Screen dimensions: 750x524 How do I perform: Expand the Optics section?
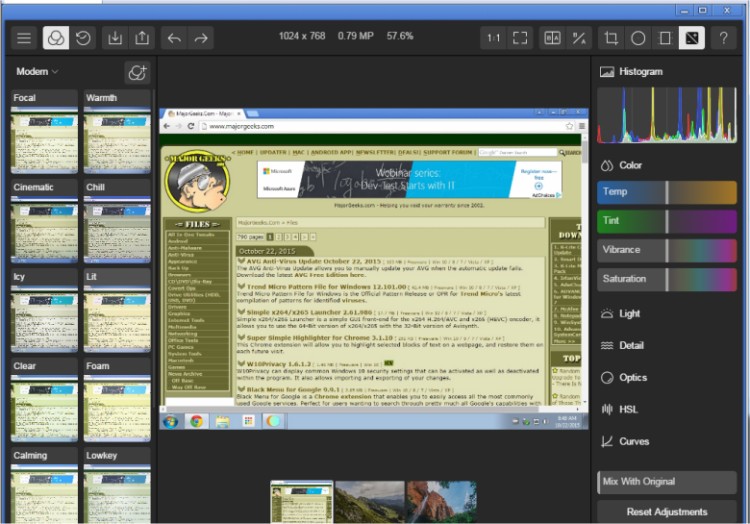pos(624,378)
